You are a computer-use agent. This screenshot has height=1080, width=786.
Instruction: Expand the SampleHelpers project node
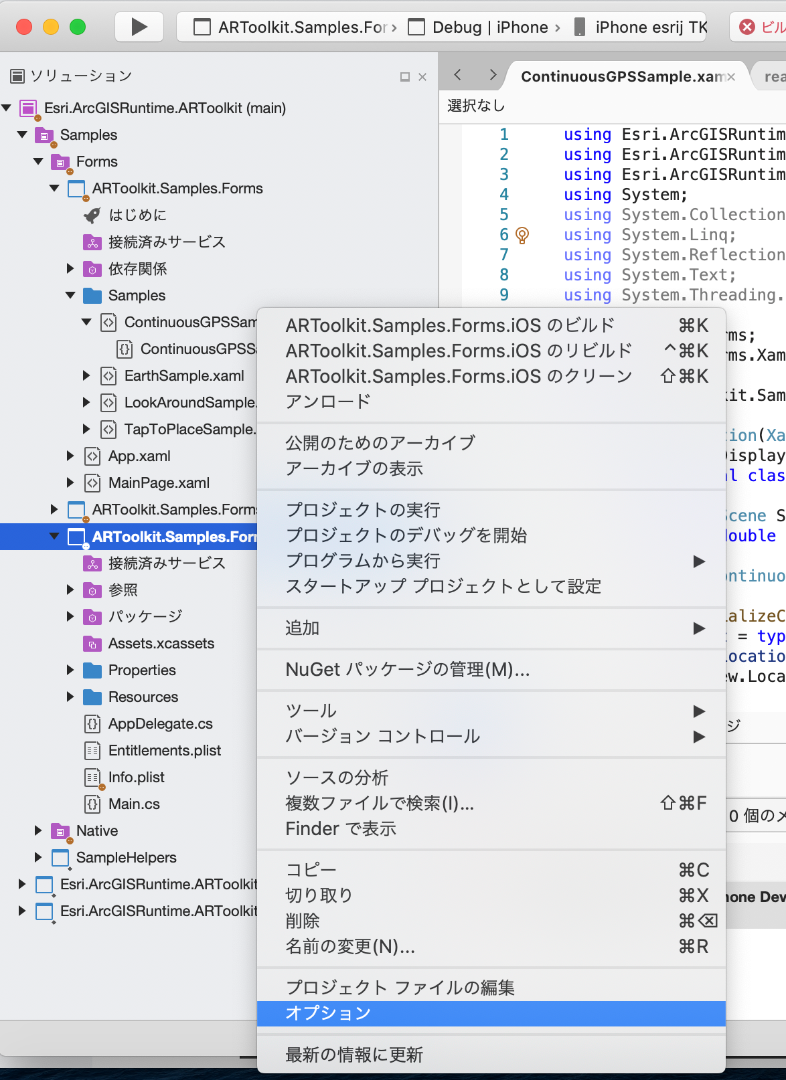(x=39, y=858)
